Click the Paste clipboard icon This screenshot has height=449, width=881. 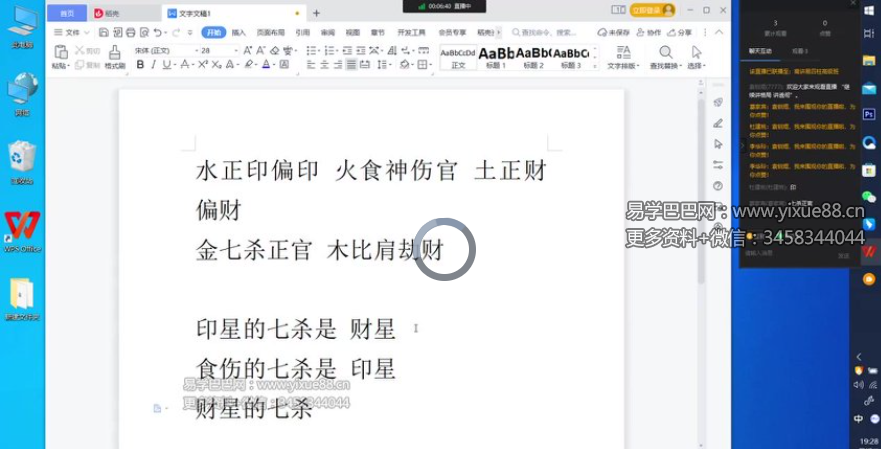pos(61,52)
